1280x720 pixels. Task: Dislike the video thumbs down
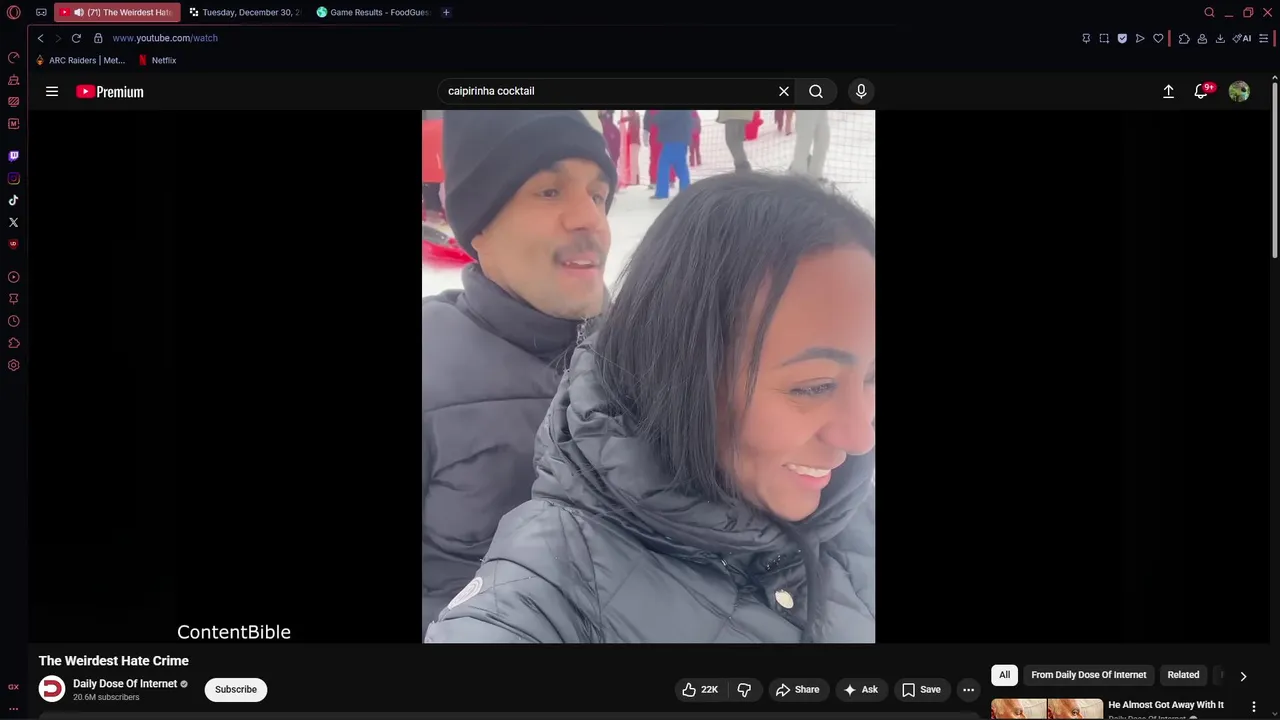[744, 689]
